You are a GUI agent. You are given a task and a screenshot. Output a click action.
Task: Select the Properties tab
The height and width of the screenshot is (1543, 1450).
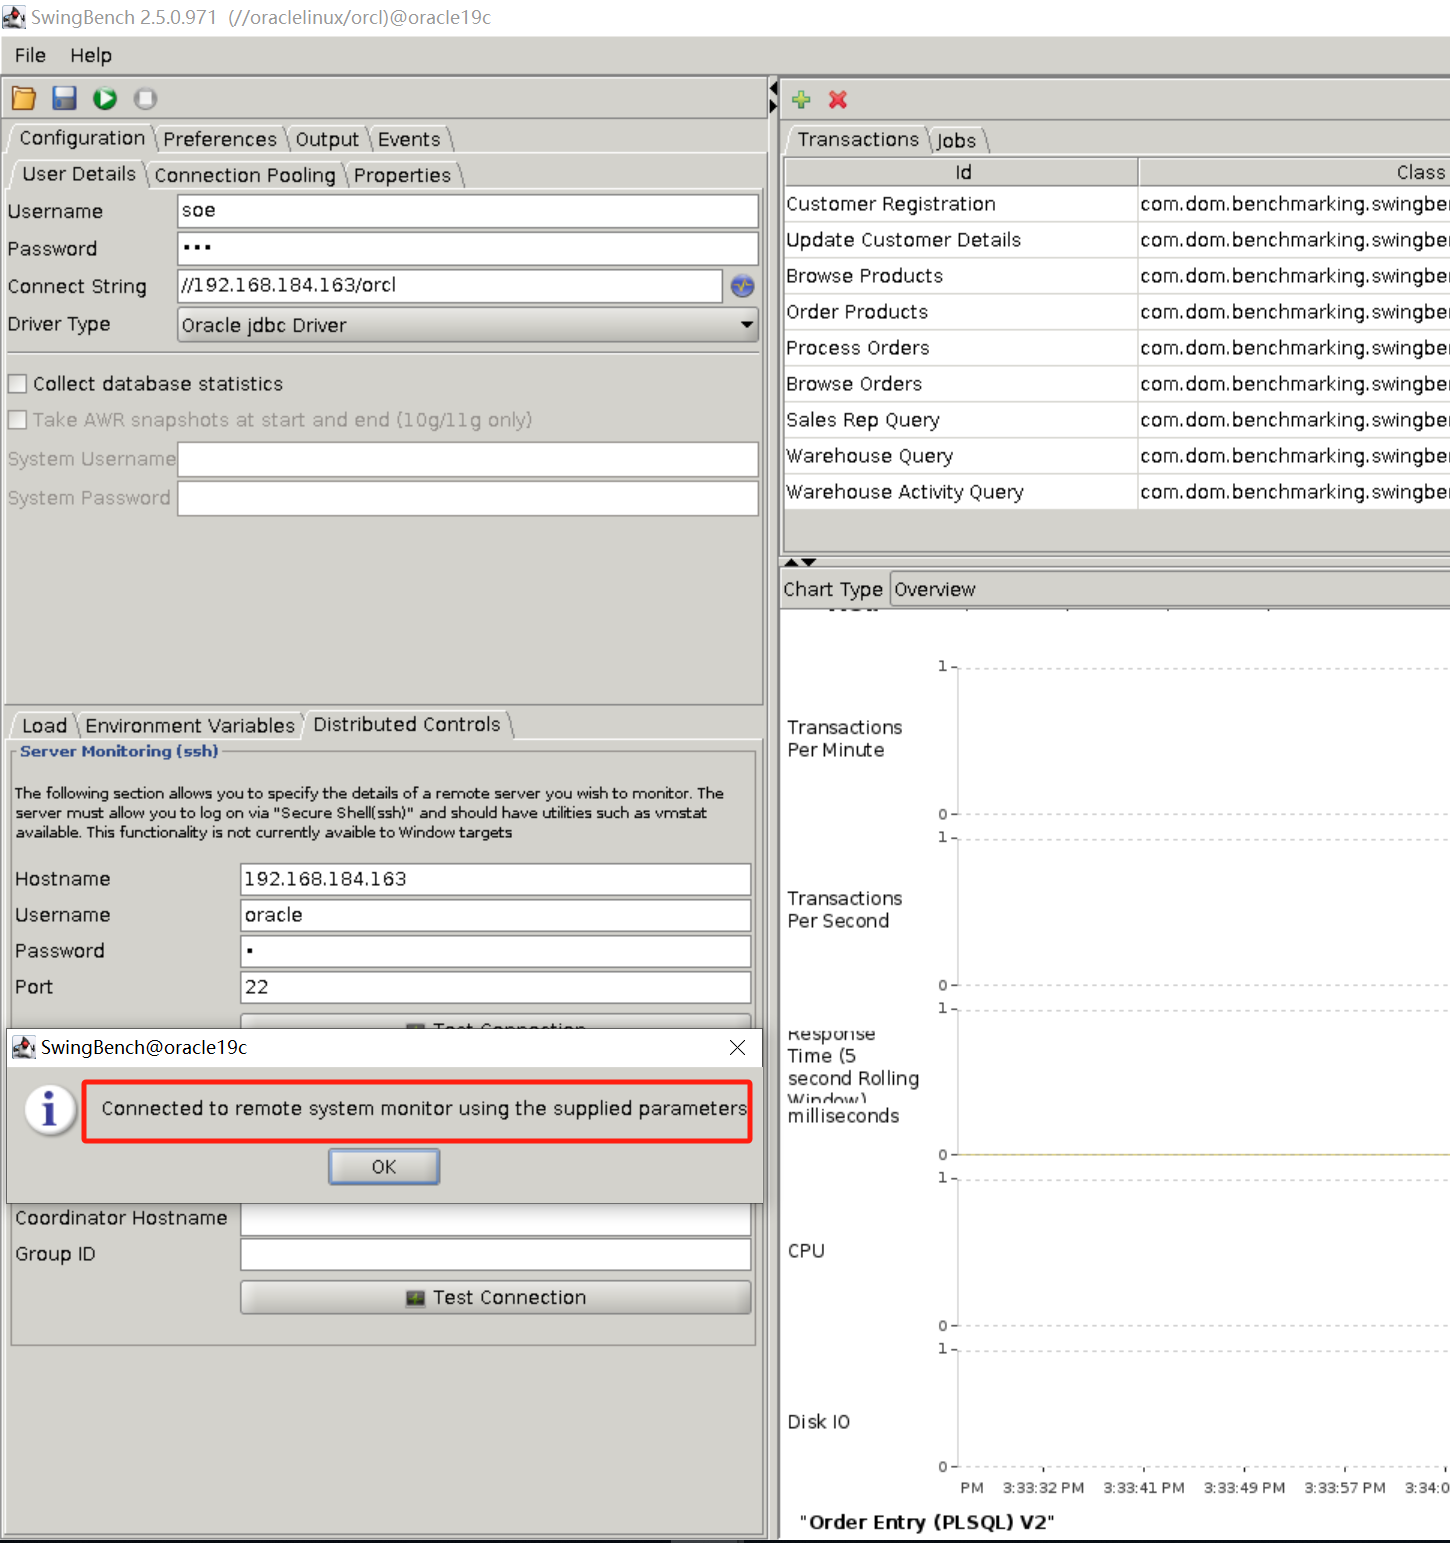pos(402,175)
